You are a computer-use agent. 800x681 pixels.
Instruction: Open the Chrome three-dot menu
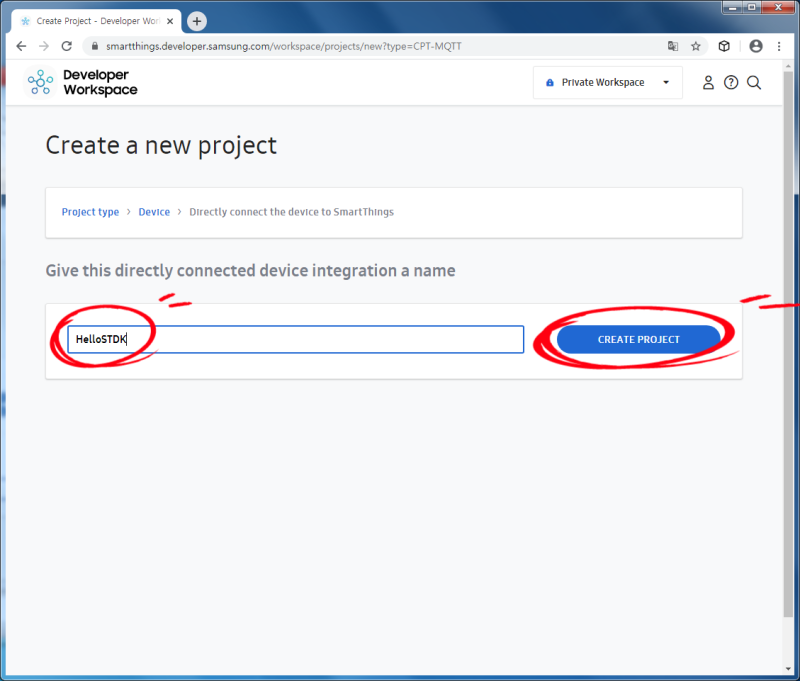point(779,45)
